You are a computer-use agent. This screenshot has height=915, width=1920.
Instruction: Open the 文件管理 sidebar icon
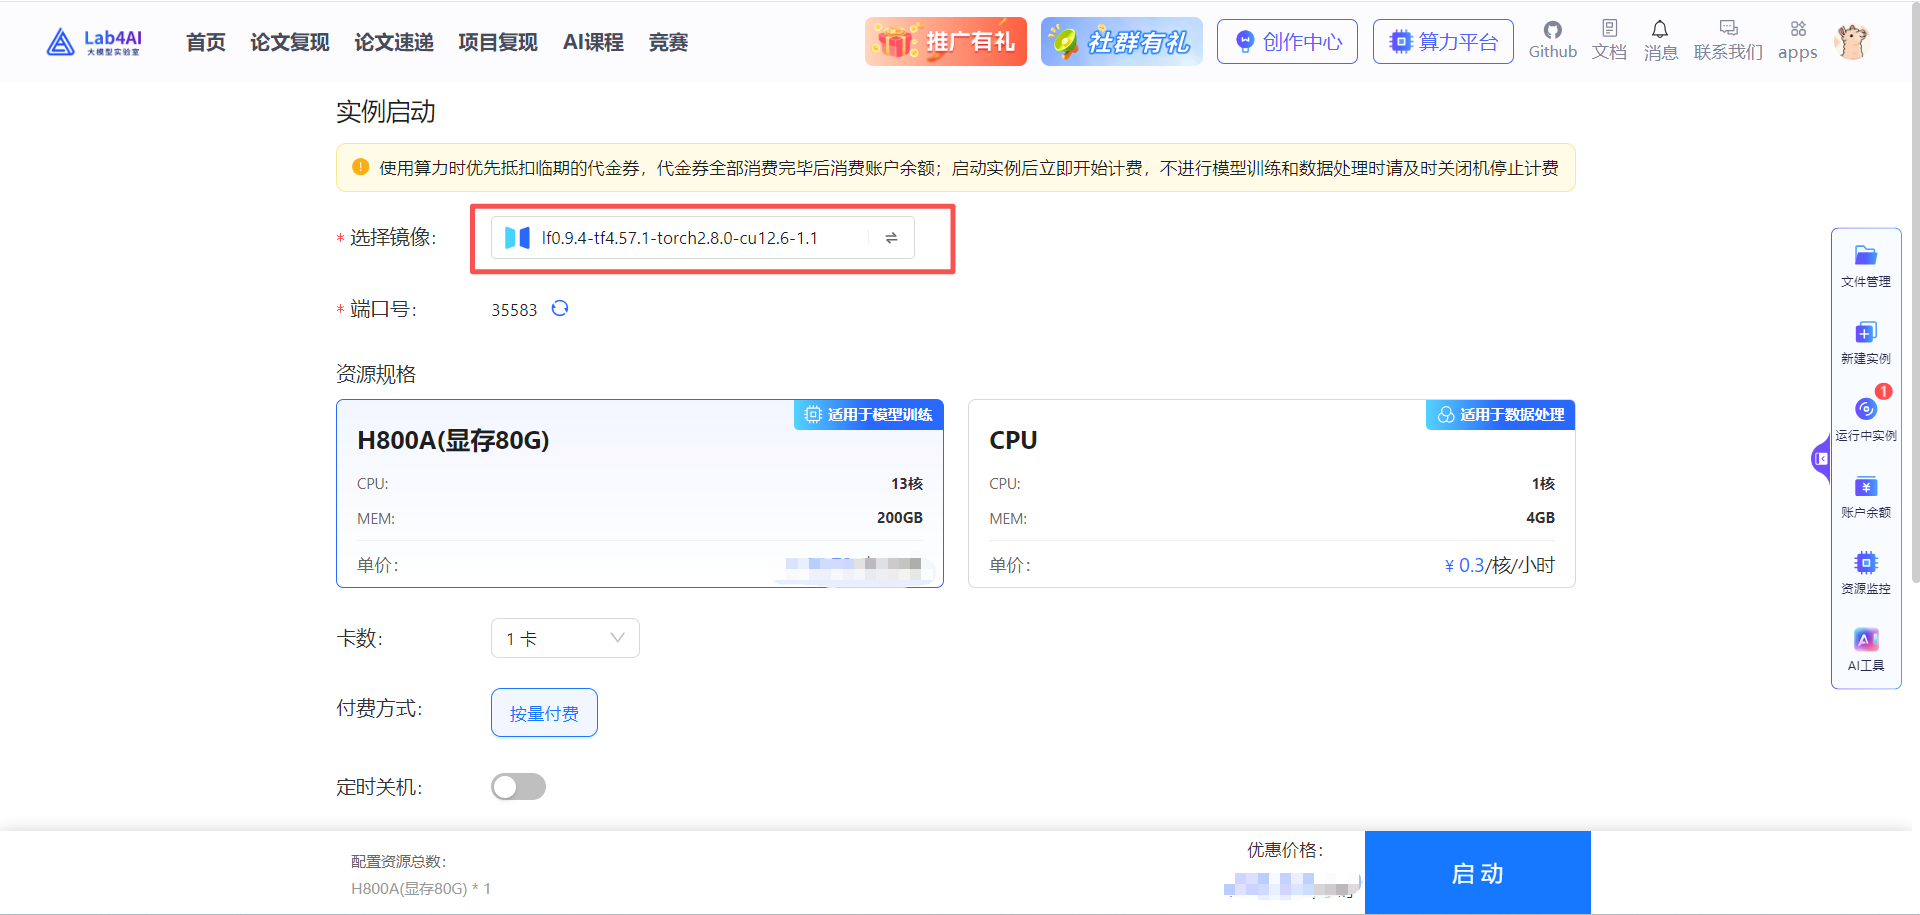[1865, 262]
